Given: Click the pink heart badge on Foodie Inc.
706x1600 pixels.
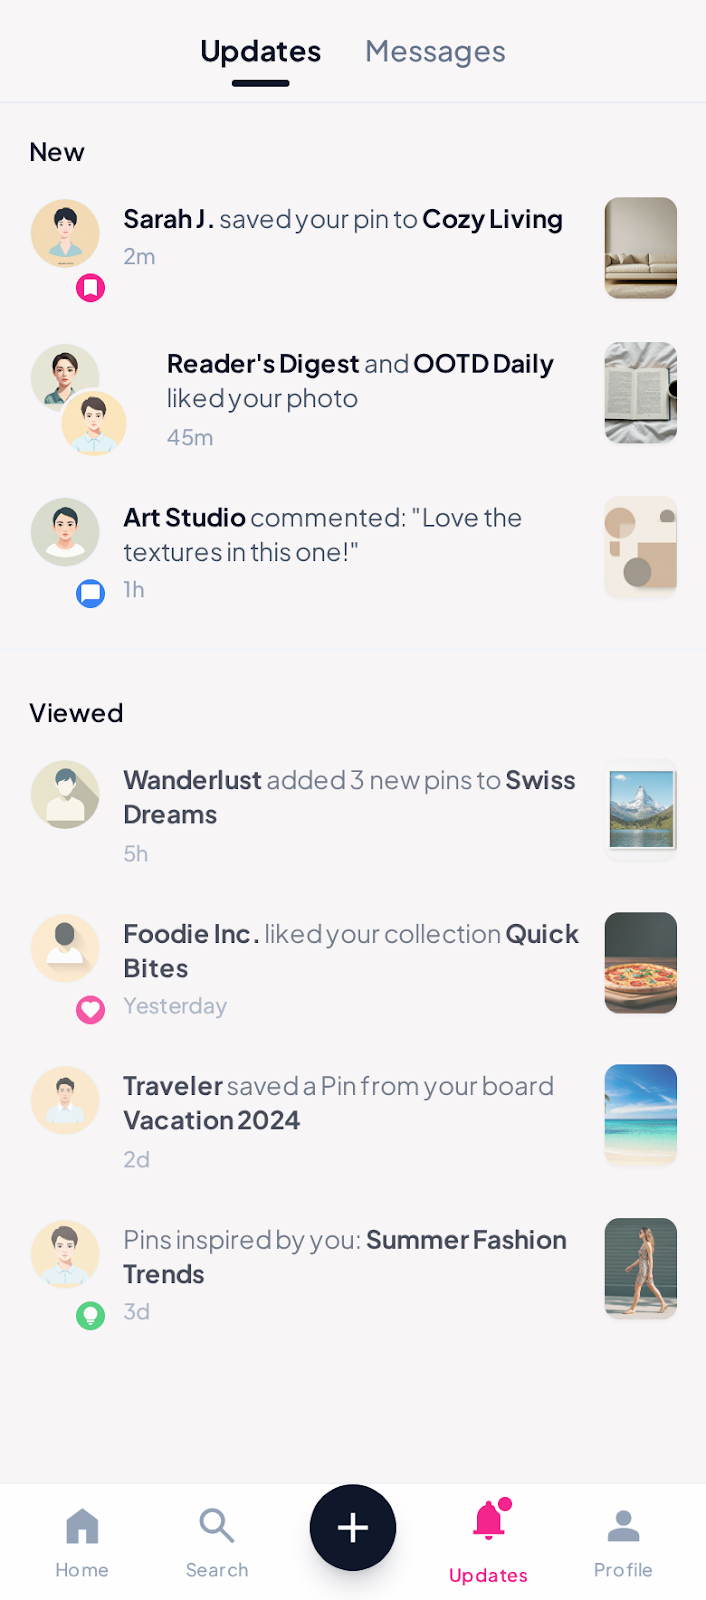Looking at the screenshot, I should pyautogui.click(x=91, y=1010).
